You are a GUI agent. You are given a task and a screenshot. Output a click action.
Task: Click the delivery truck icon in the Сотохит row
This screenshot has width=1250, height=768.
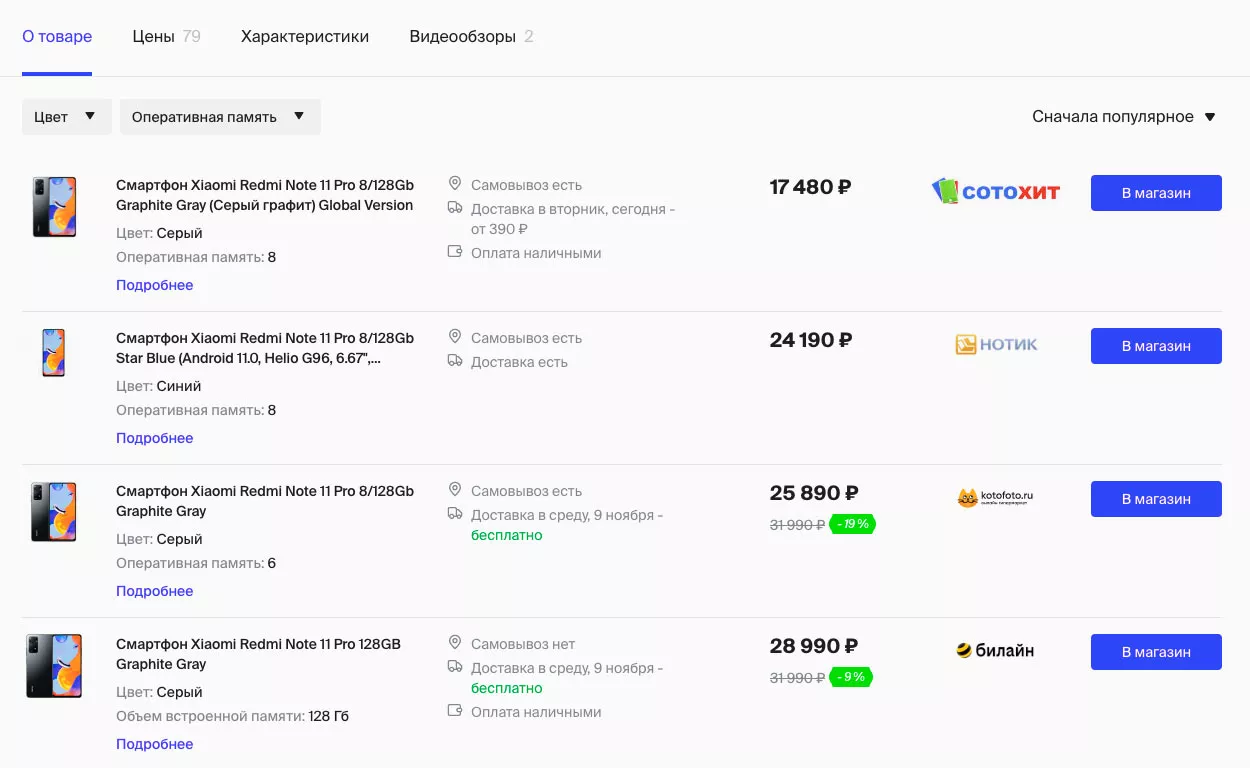pyautogui.click(x=455, y=208)
